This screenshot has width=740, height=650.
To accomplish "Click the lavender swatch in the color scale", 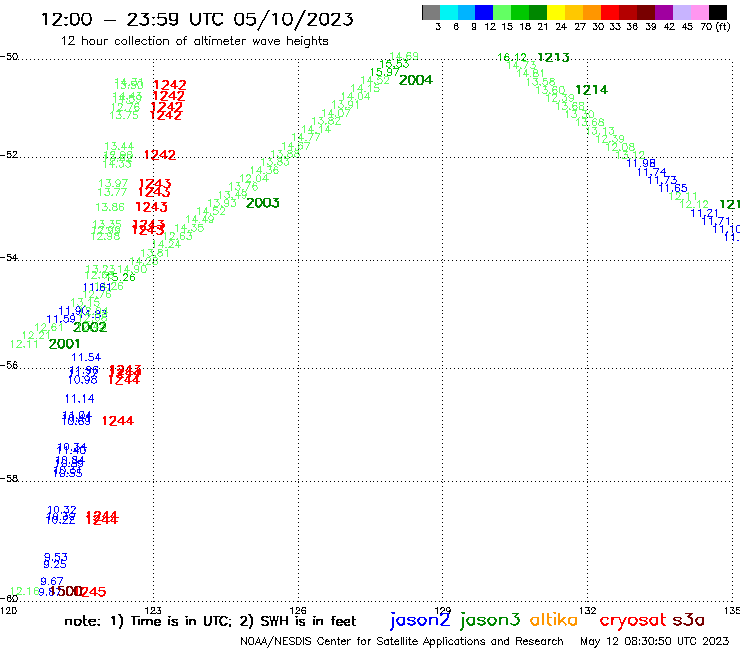I will pos(681,13).
